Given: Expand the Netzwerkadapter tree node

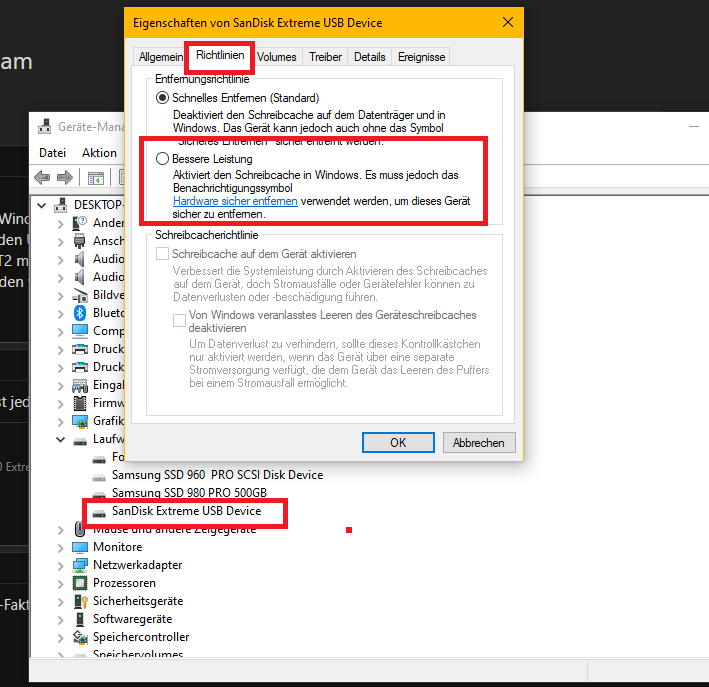Looking at the screenshot, I should [x=61, y=566].
